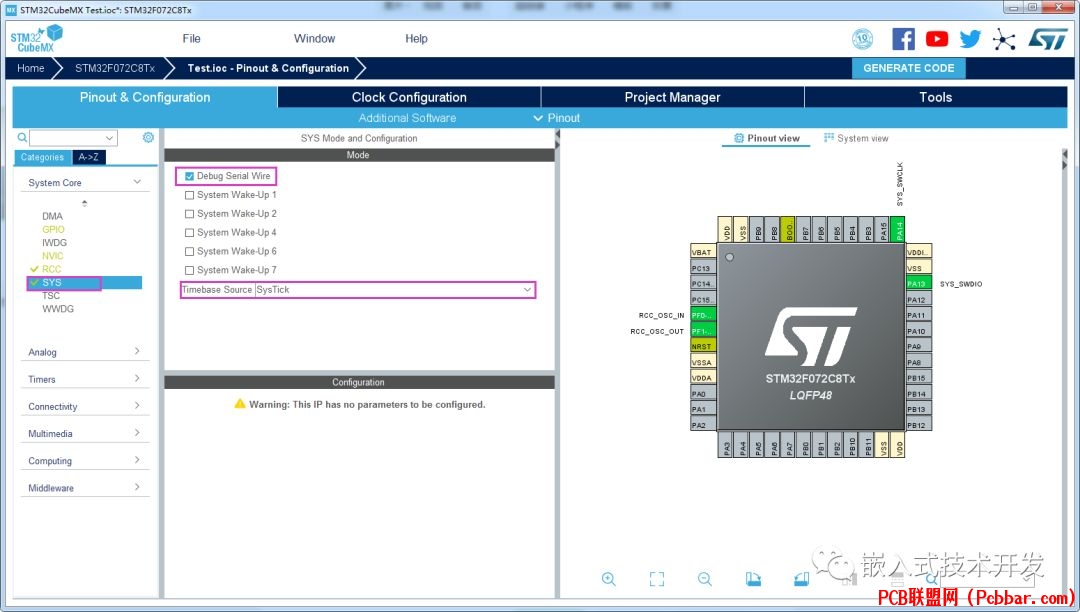
Task: Select RCC in System Core list
Action: [52, 269]
